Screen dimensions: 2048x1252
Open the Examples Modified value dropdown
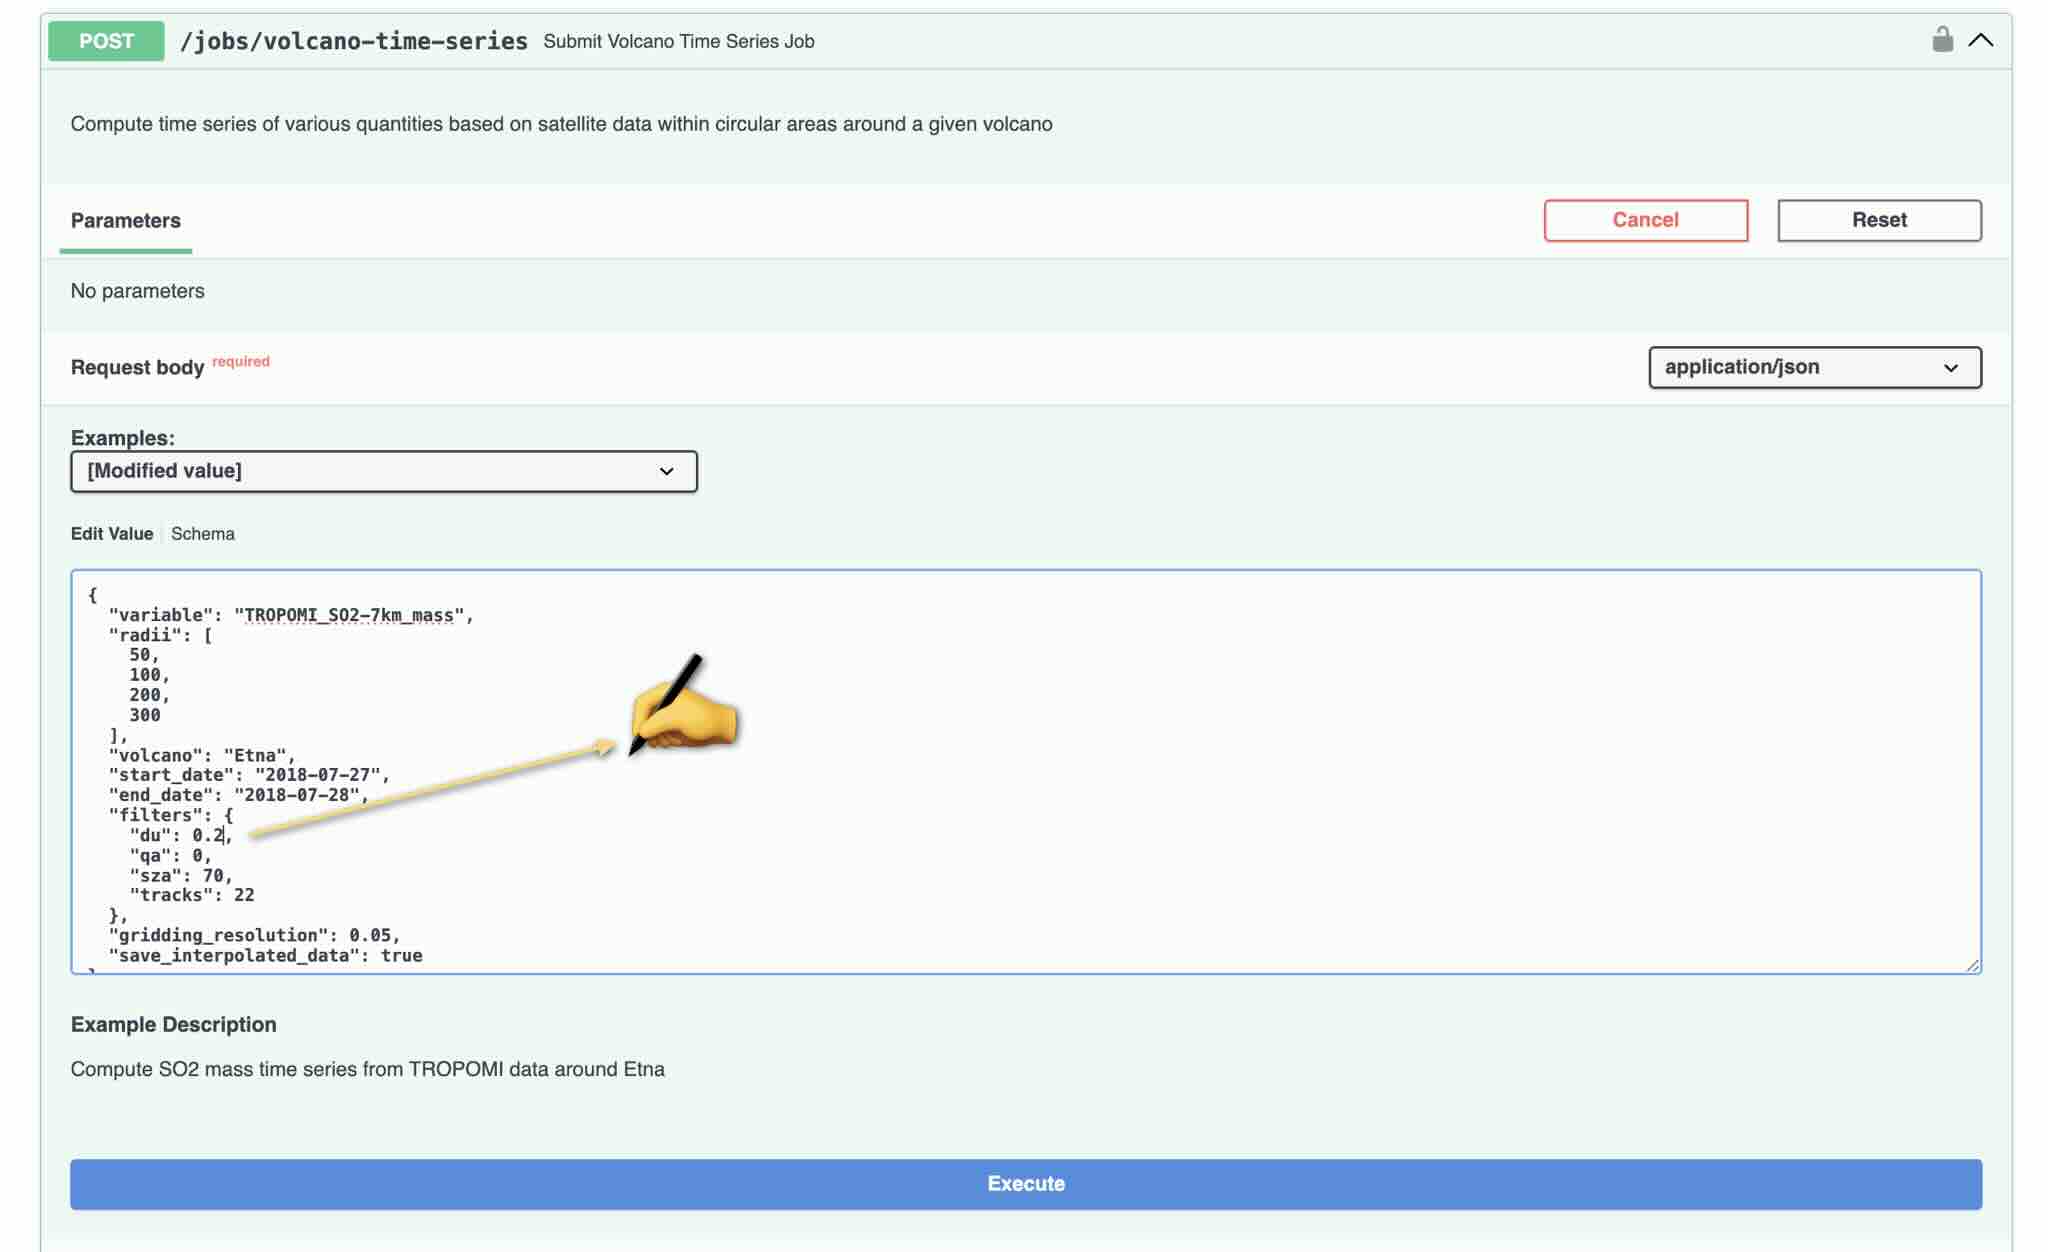(383, 471)
